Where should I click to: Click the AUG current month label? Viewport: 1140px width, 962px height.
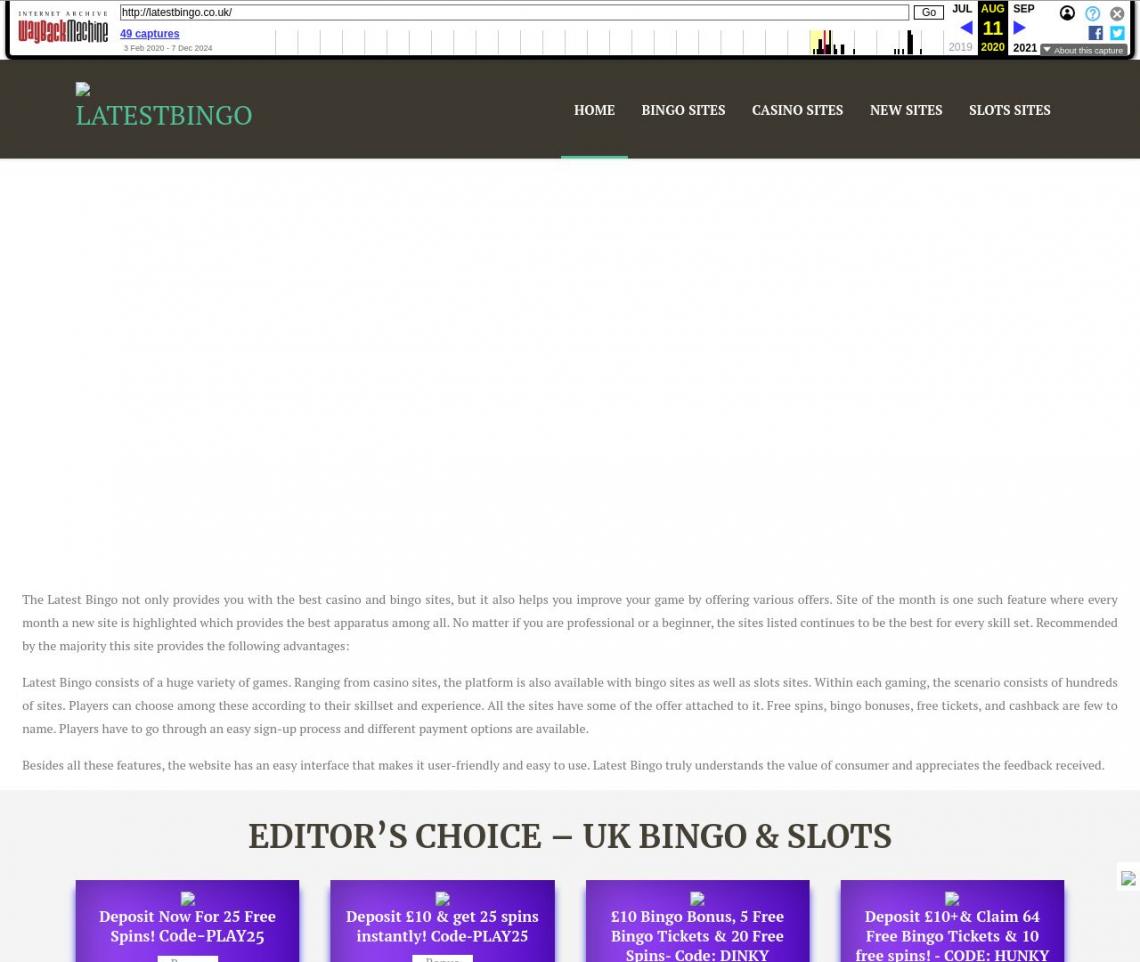pyautogui.click(x=992, y=9)
